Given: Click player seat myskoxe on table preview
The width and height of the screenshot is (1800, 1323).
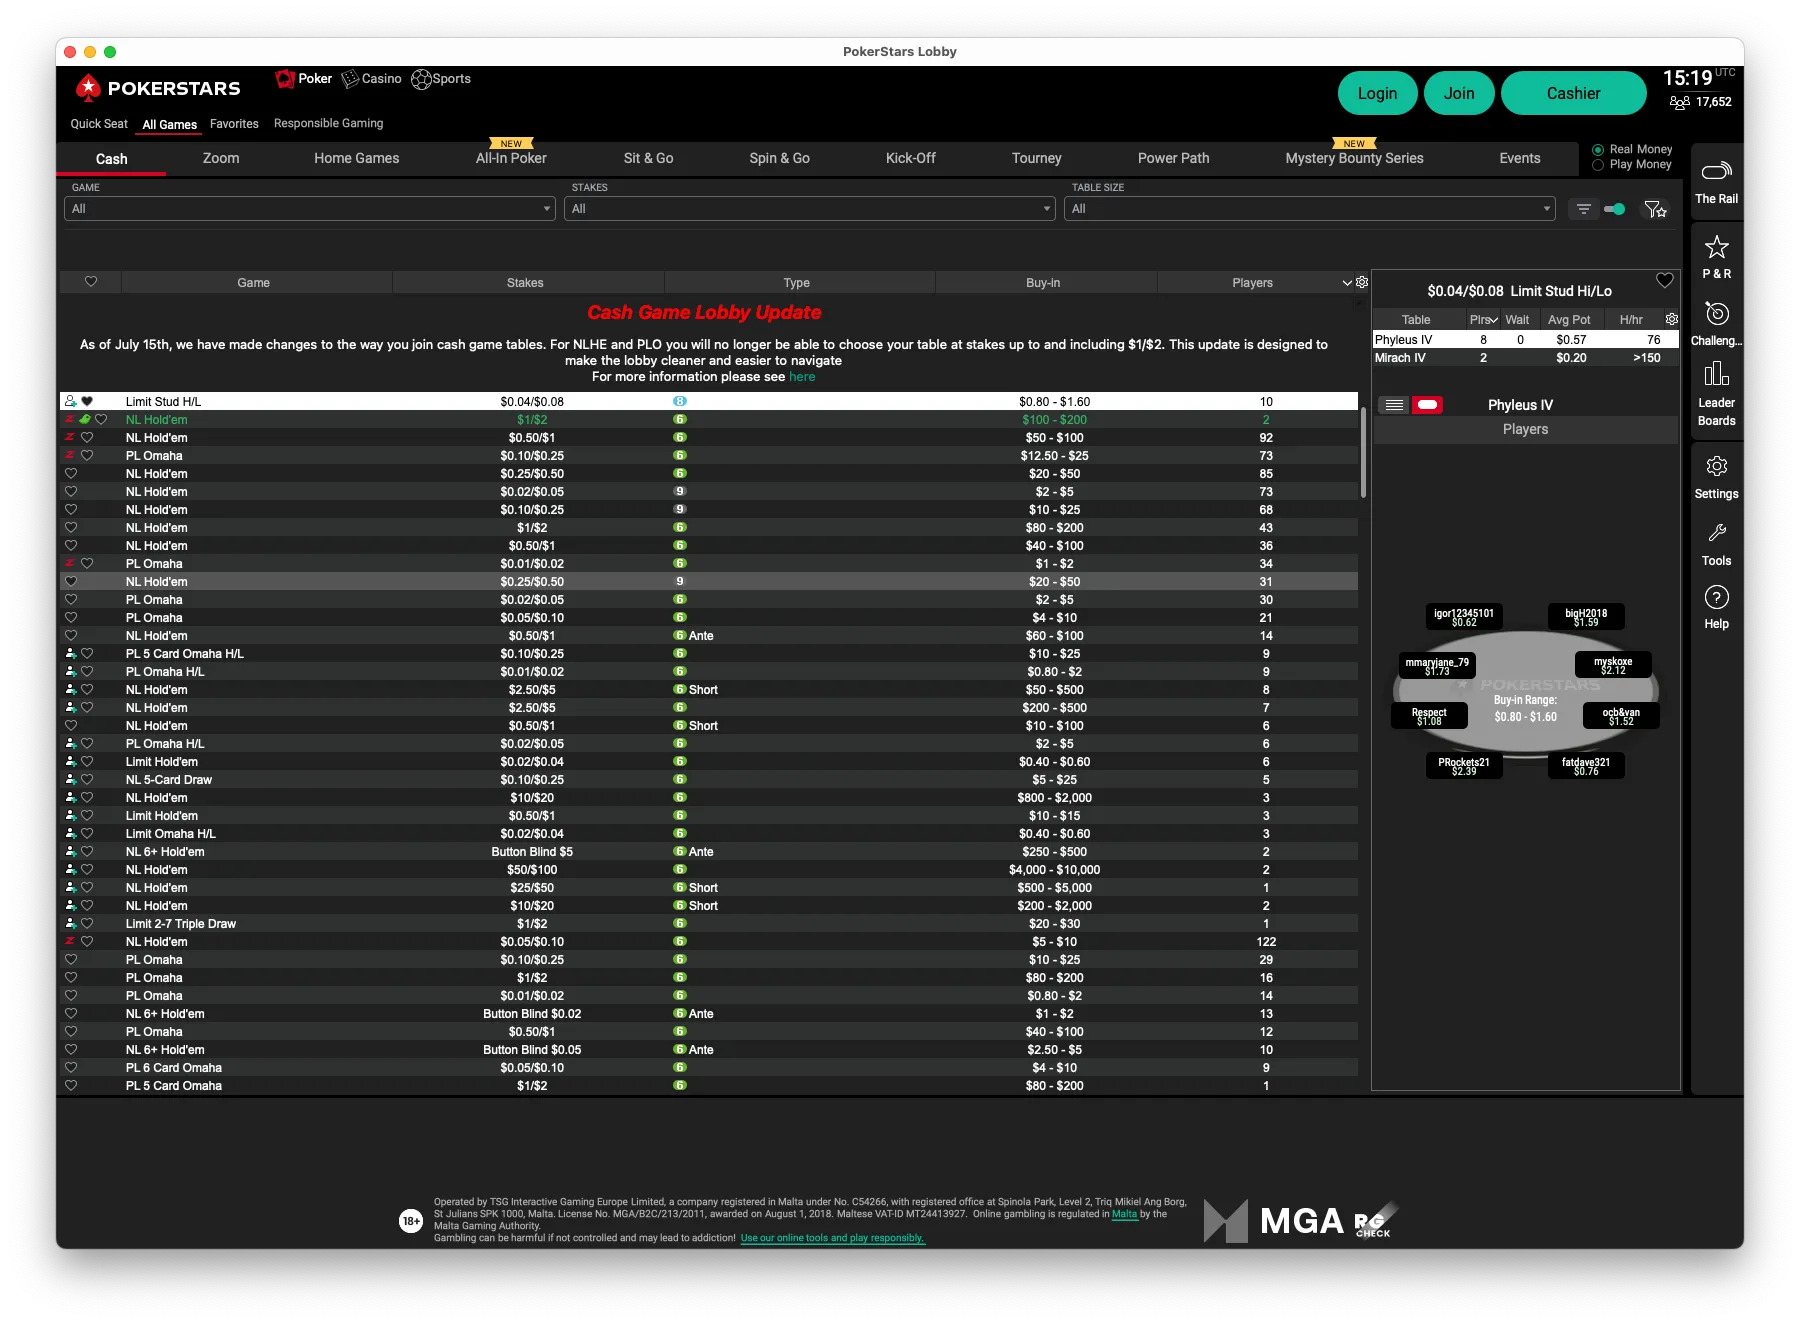Looking at the screenshot, I should click(1612, 665).
